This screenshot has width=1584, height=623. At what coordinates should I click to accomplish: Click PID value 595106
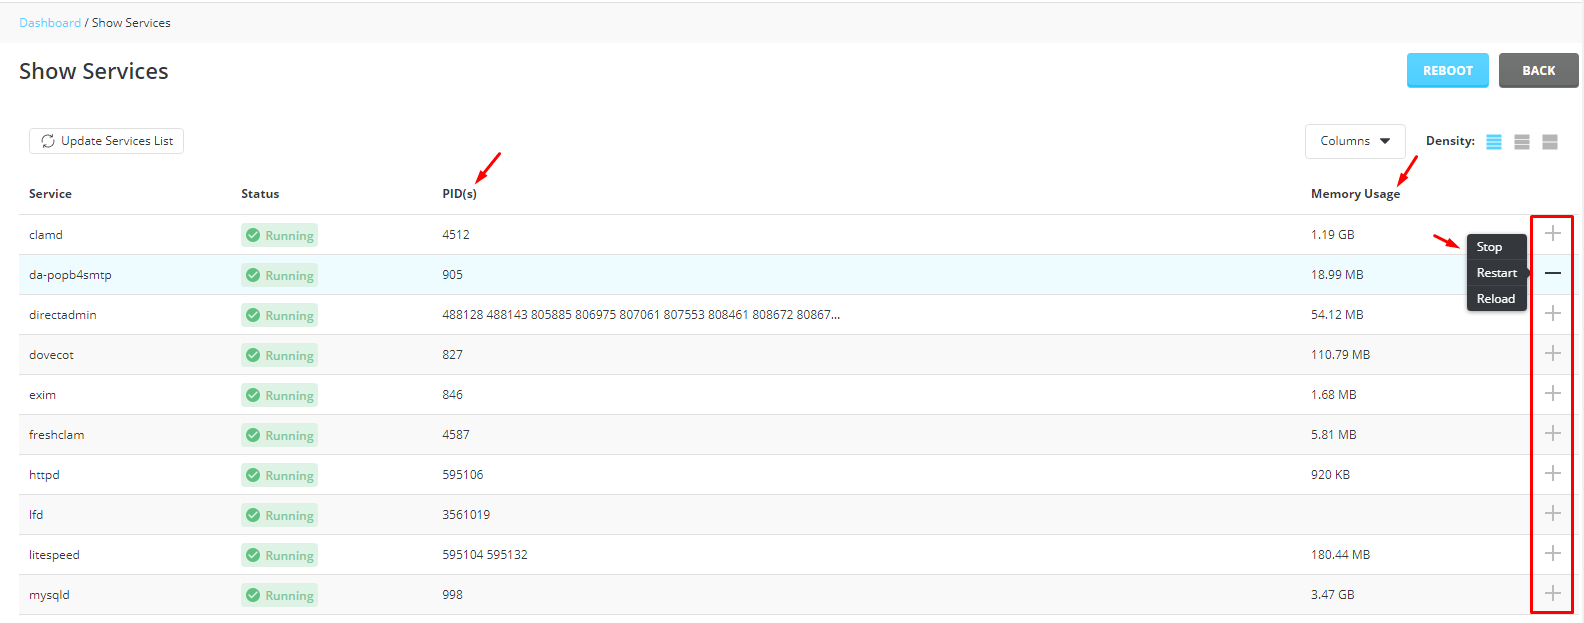tap(463, 475)
